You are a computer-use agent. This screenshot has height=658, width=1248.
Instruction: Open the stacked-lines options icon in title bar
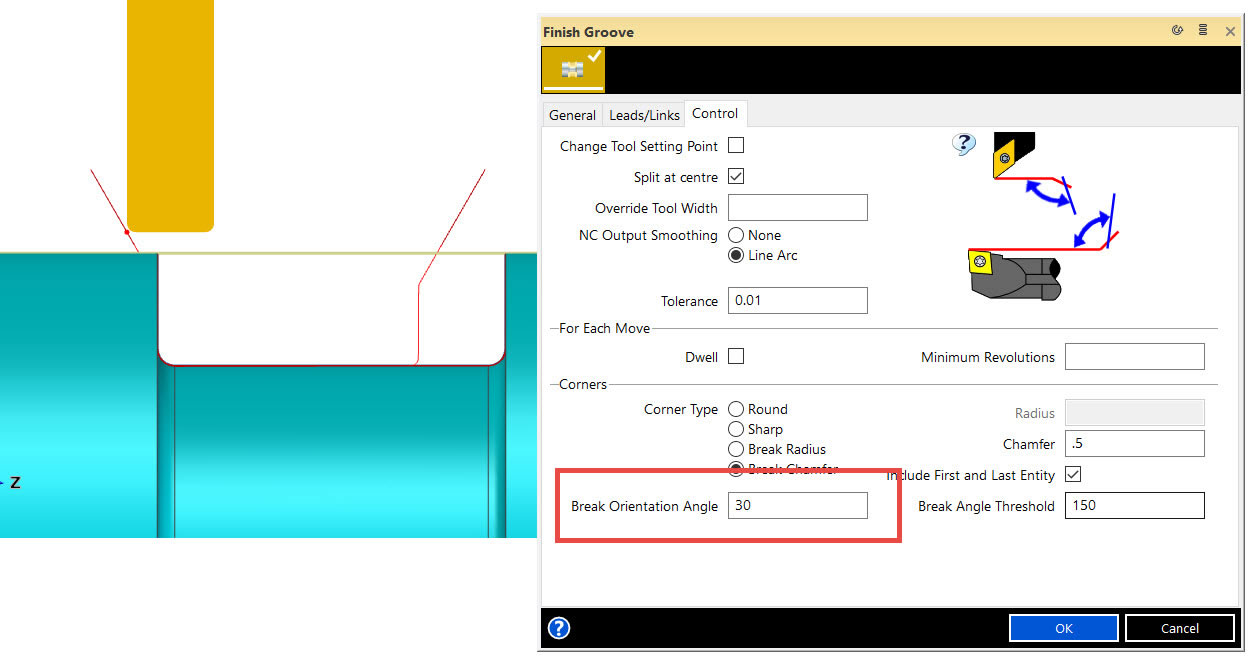click(1203, 31)
